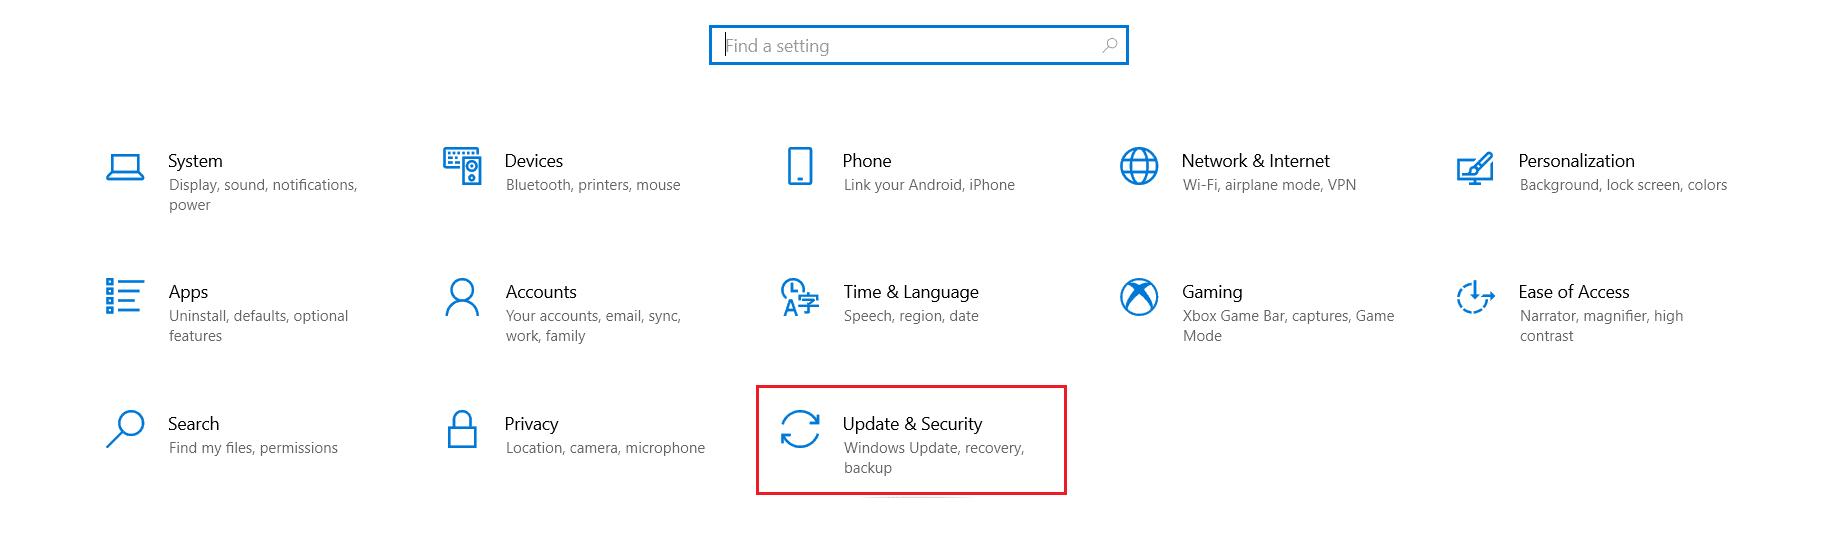Open the Update & Security text label
This screenshot has width=1830, height=545.
click(x=912, y=424)
